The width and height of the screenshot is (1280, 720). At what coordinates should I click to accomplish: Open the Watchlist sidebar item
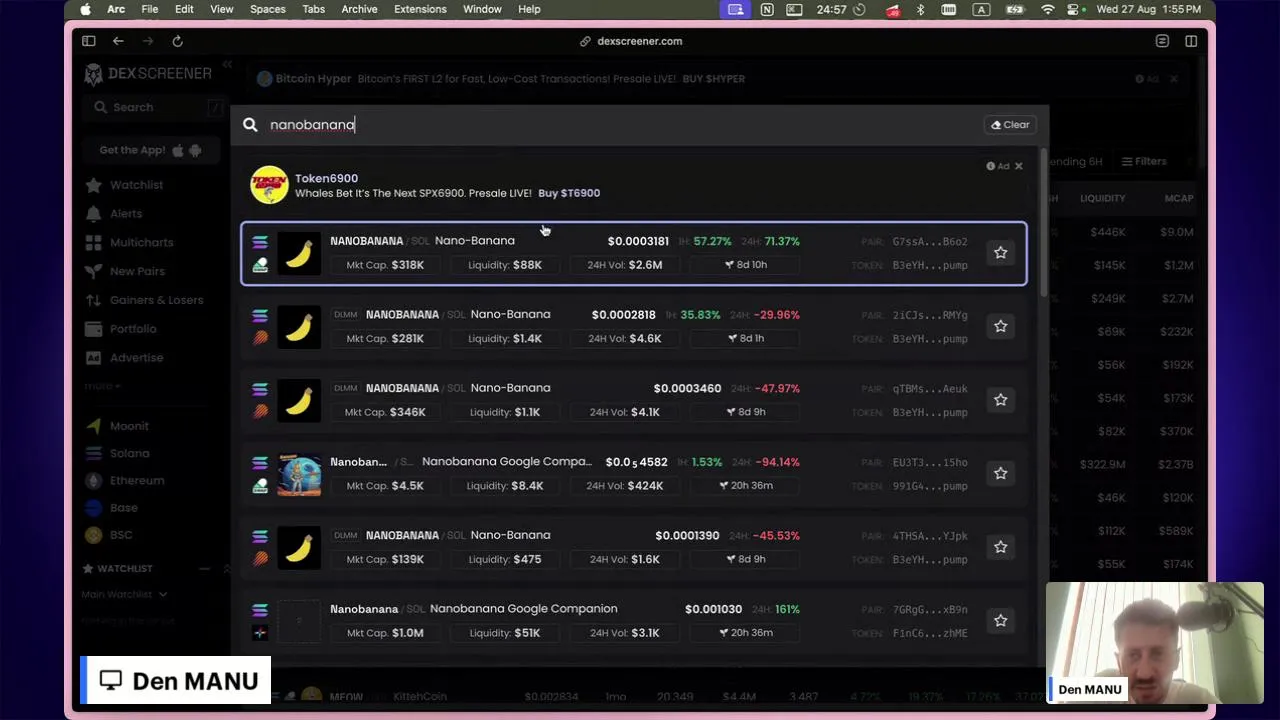(136, 185)
